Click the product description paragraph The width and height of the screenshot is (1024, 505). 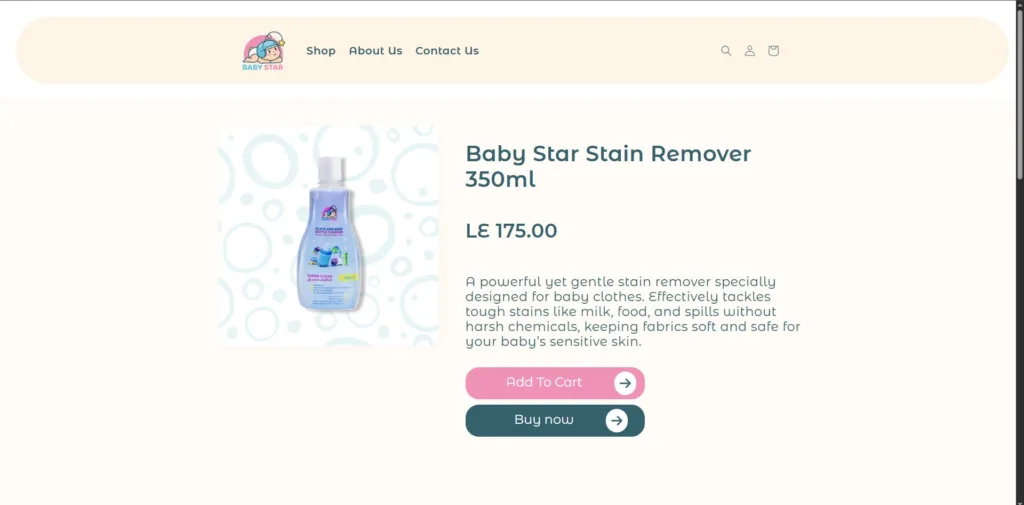tap(633, 312)
